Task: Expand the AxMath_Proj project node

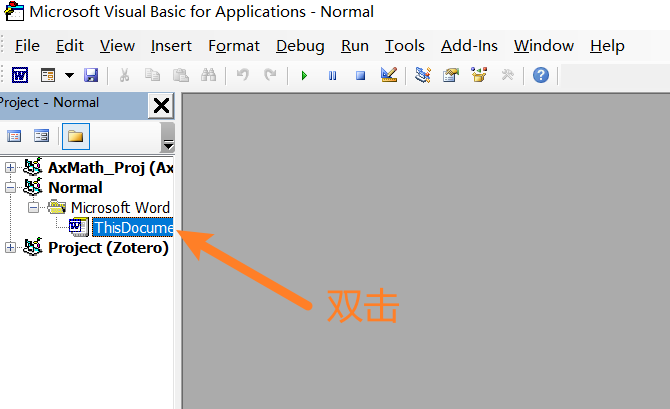Action: (11, 168)
